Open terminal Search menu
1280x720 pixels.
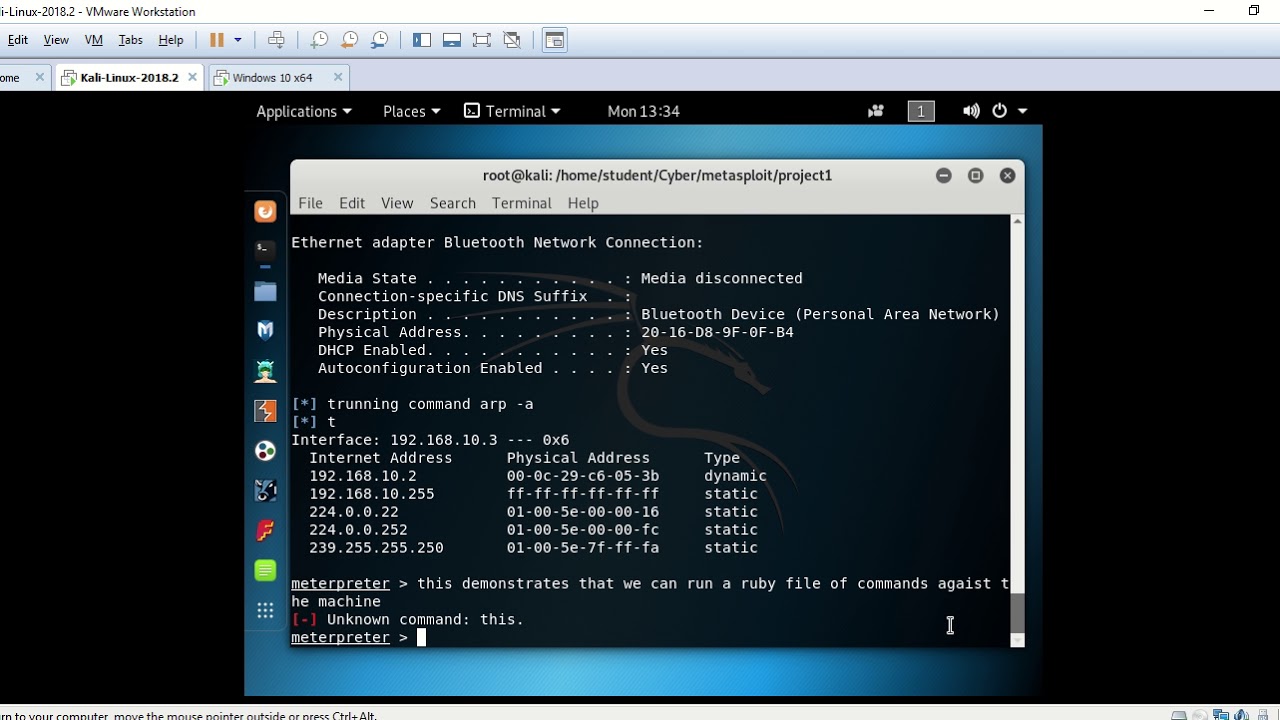(x=453, y=203)
